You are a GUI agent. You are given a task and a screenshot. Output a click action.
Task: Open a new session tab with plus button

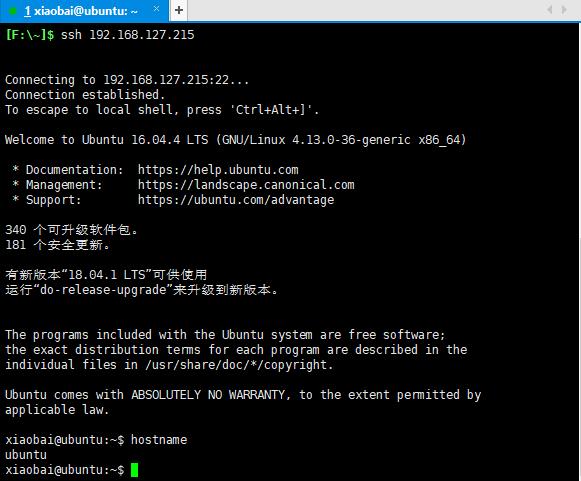179,10
